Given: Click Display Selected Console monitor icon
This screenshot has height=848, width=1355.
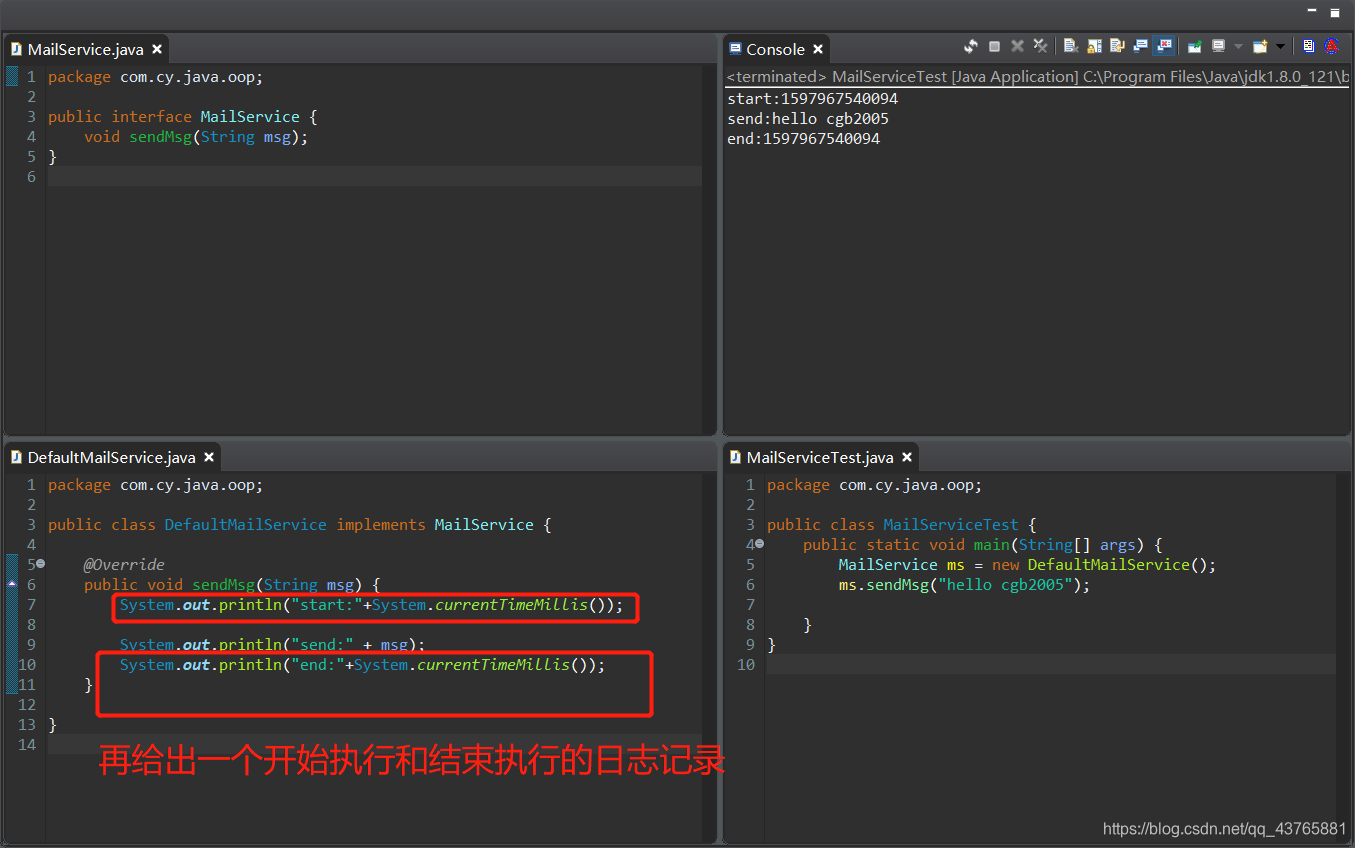Looking at the screenshot, I should 1218,46.
